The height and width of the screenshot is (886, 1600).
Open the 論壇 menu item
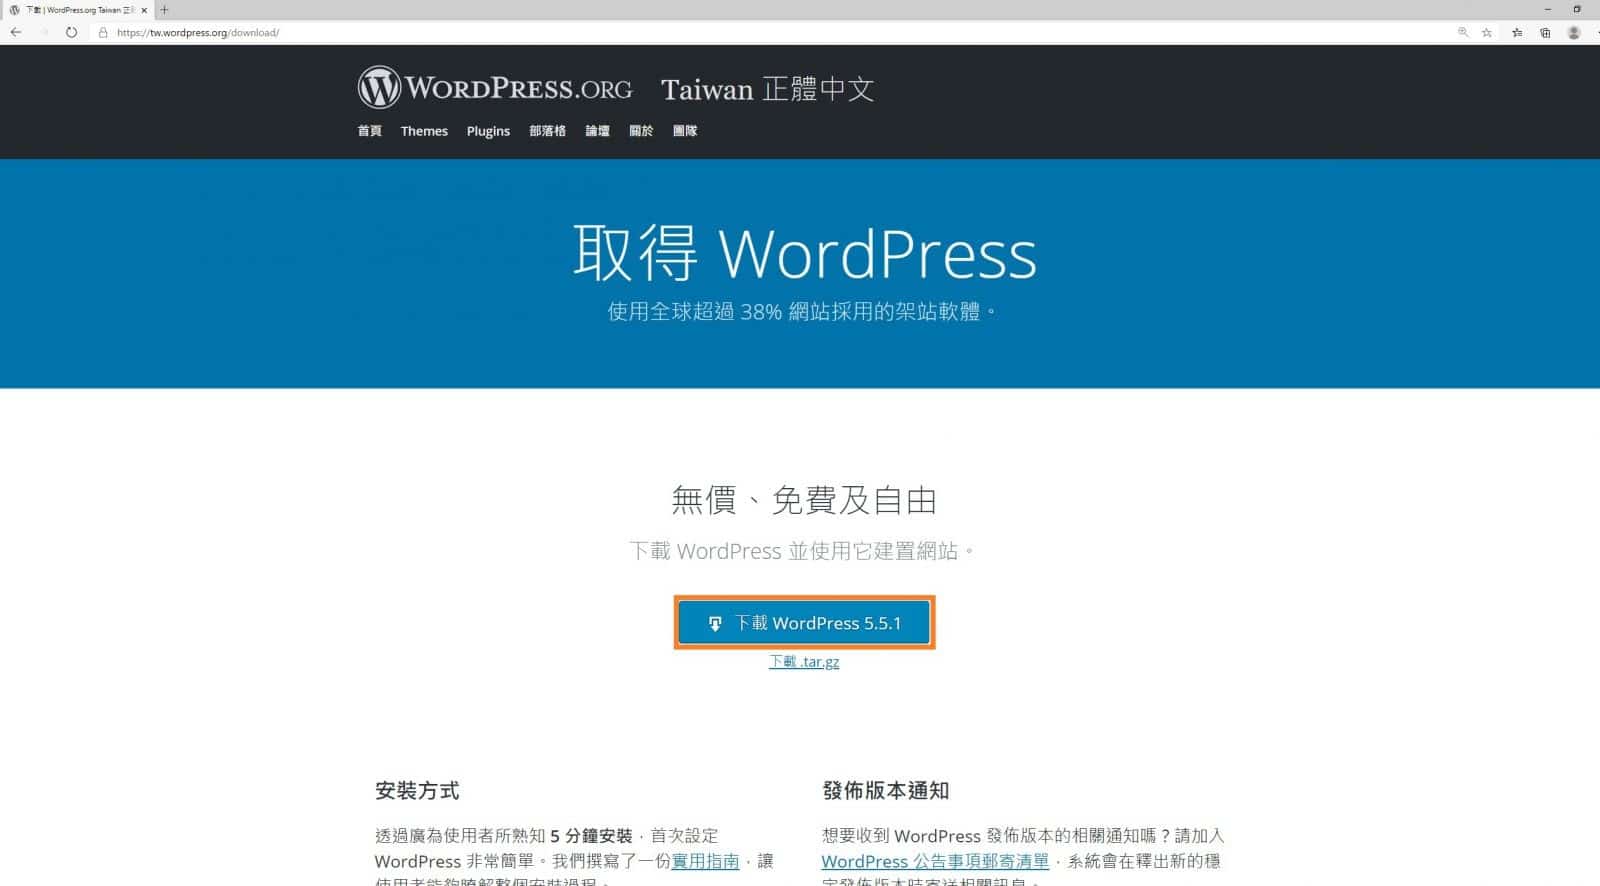click(x=597, y=131)
